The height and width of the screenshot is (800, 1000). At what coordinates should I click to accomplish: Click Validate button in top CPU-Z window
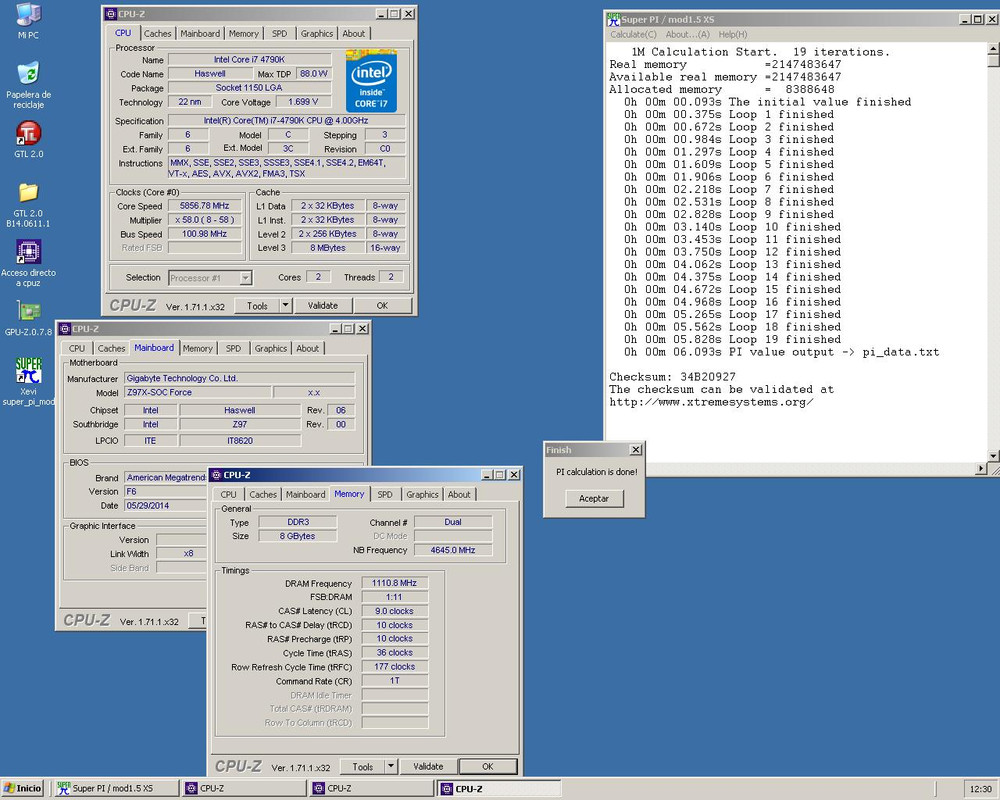pos(323,306)
